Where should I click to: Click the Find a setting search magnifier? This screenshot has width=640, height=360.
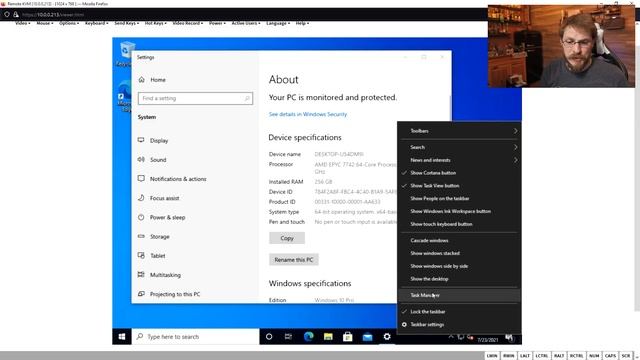[x=247, y=98]
